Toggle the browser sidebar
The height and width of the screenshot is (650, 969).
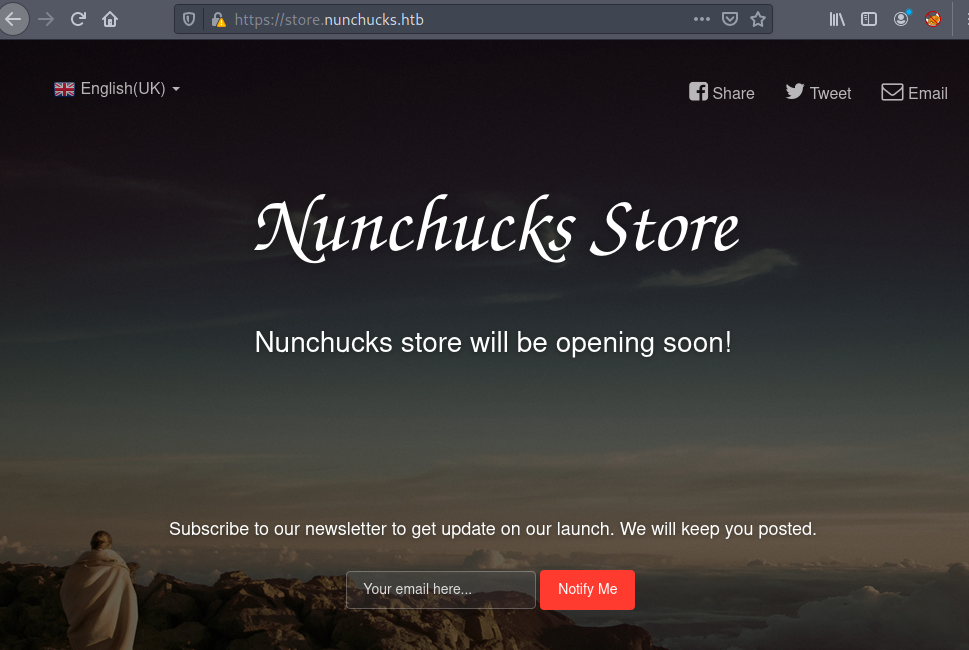869,19
